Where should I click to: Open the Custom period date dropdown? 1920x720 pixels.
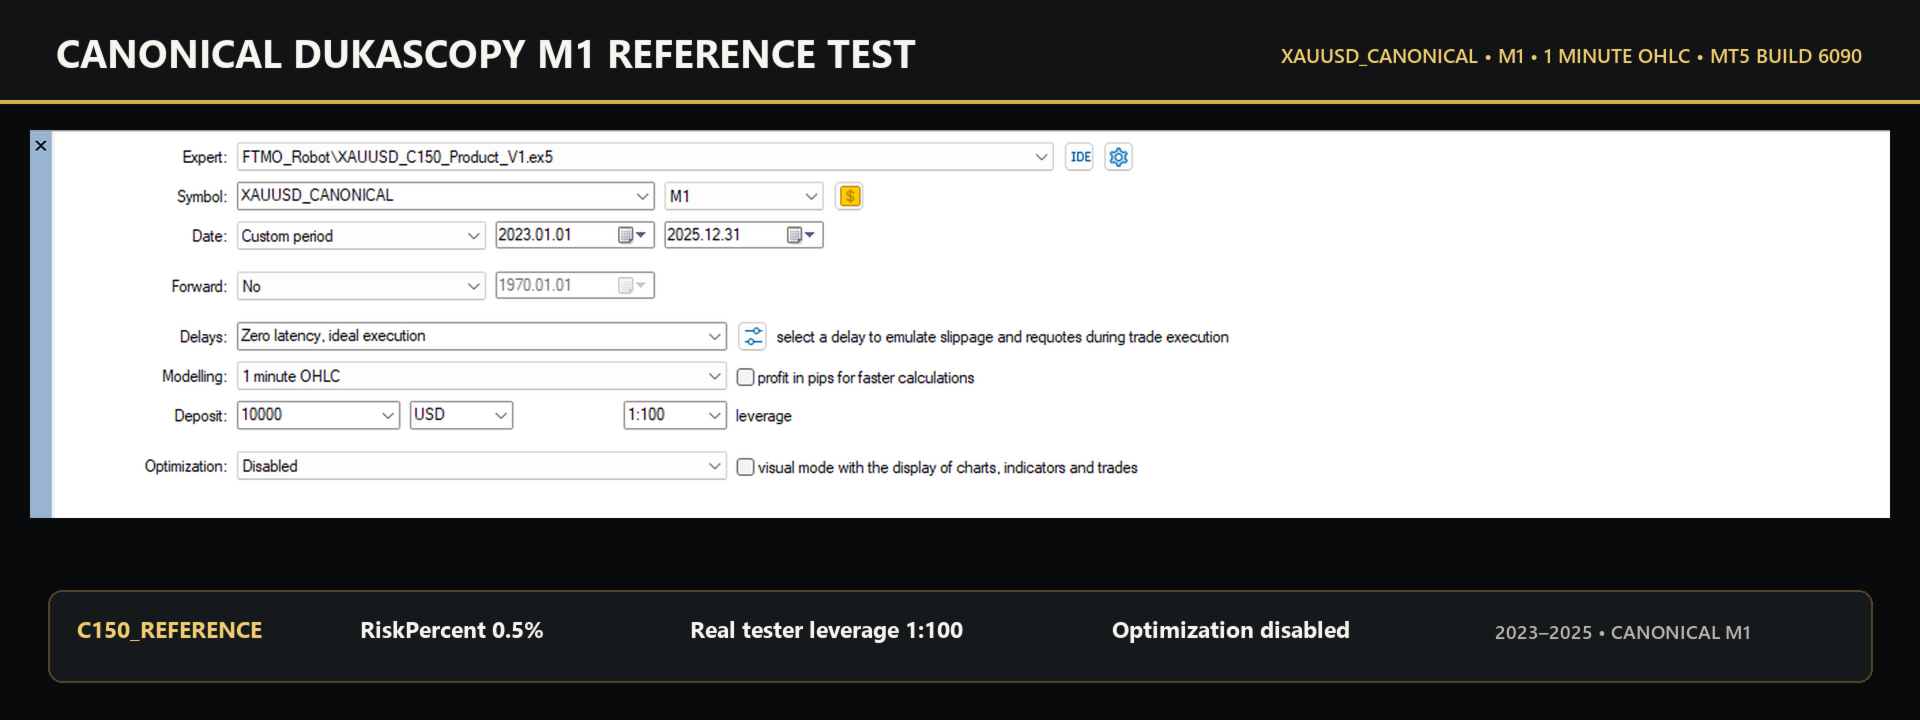361,236
